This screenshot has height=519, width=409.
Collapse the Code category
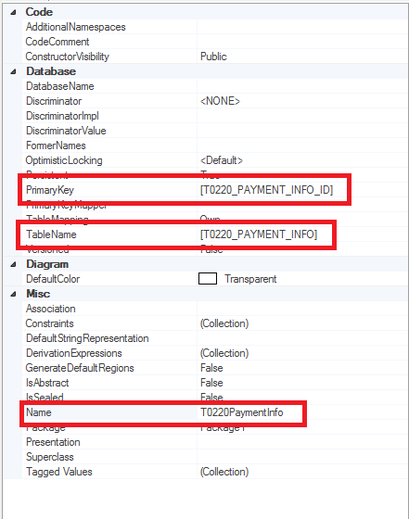(13, 12)
